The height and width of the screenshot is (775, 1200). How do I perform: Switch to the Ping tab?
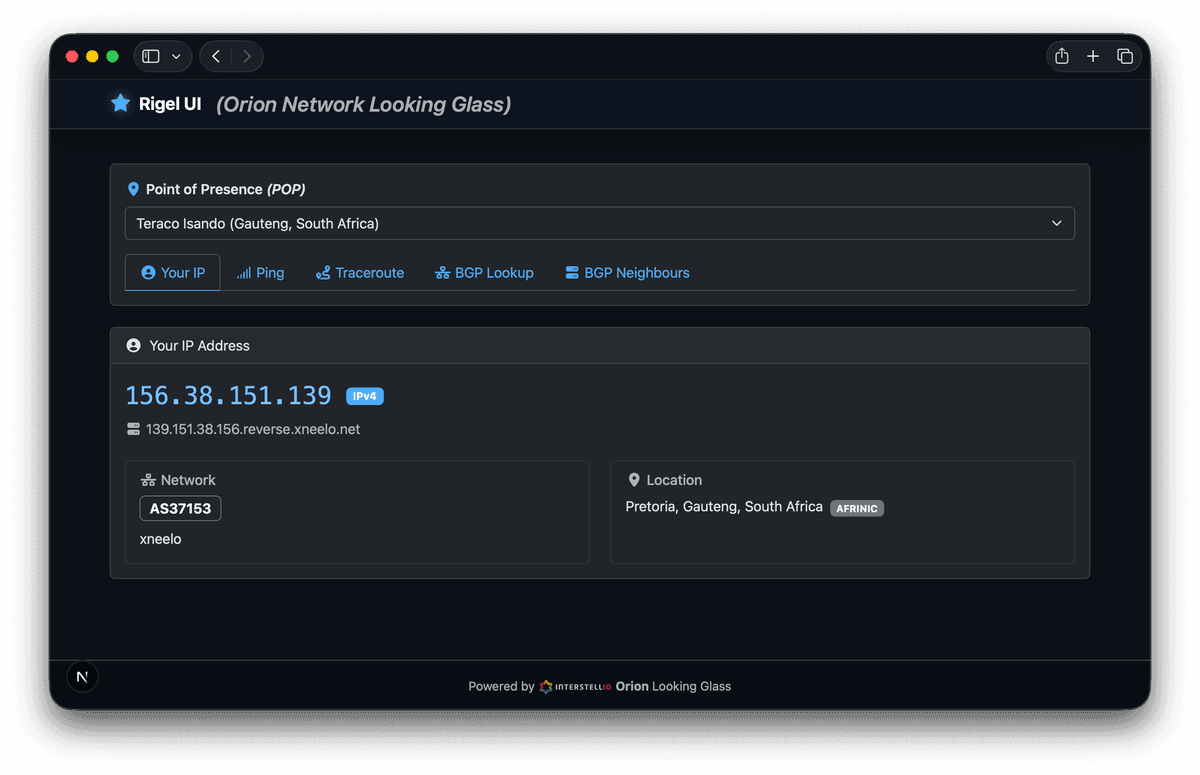click(x=260, y=273)
